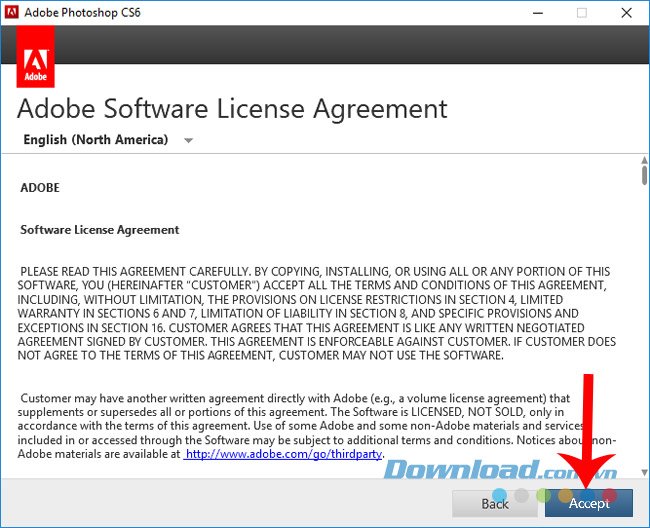Click the language dropdown arrow

189,140
